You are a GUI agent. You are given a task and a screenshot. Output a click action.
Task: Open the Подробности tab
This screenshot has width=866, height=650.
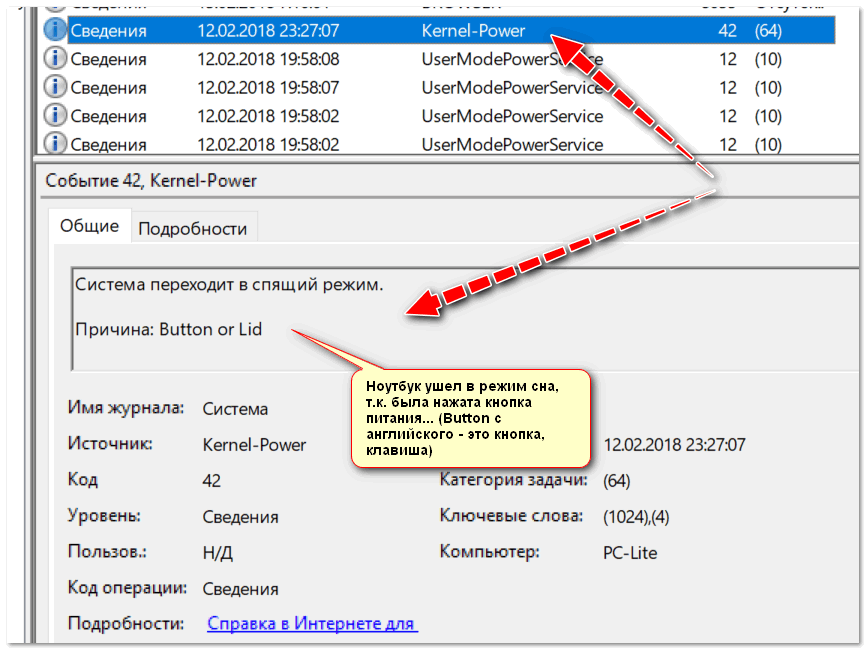point(193,229)
